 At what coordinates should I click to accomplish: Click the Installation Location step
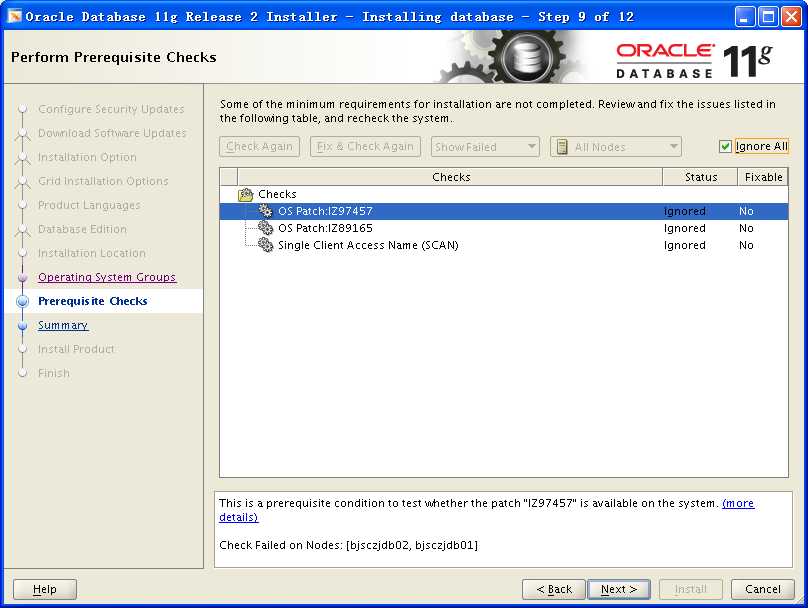pos(92,254)
